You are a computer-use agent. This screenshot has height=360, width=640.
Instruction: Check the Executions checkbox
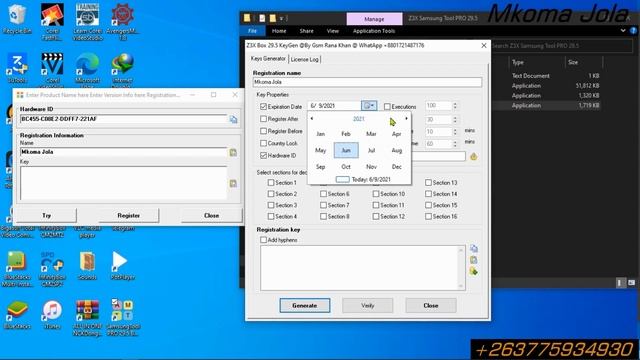(387, 107)
